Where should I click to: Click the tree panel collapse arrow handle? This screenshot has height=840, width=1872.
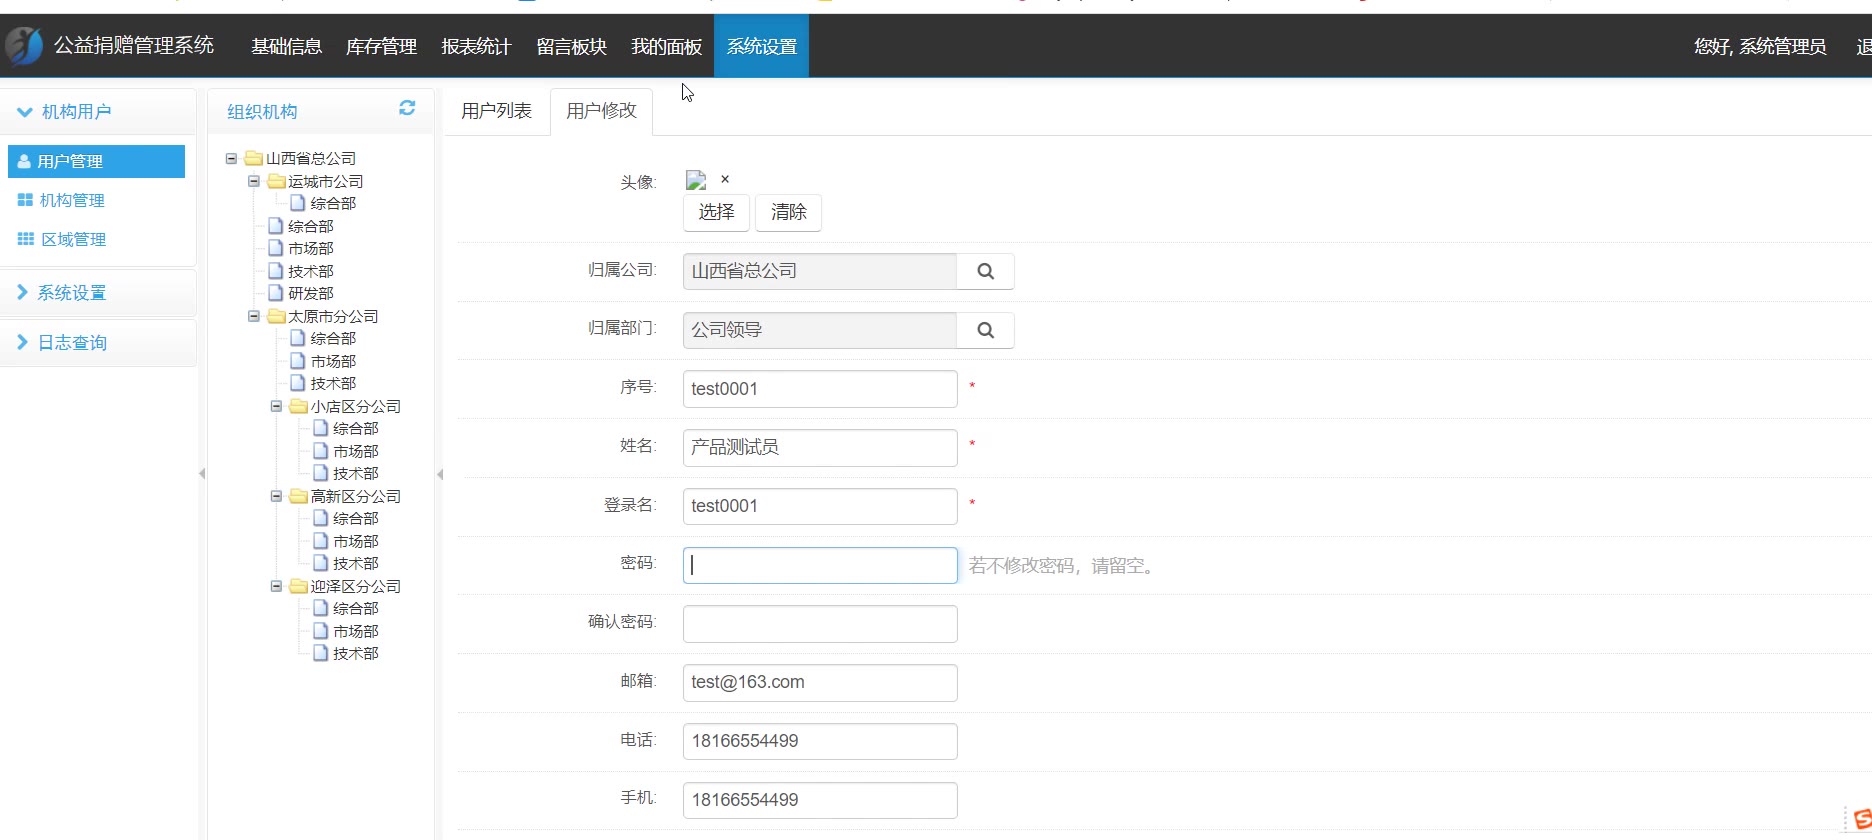(x=440, y=474)
